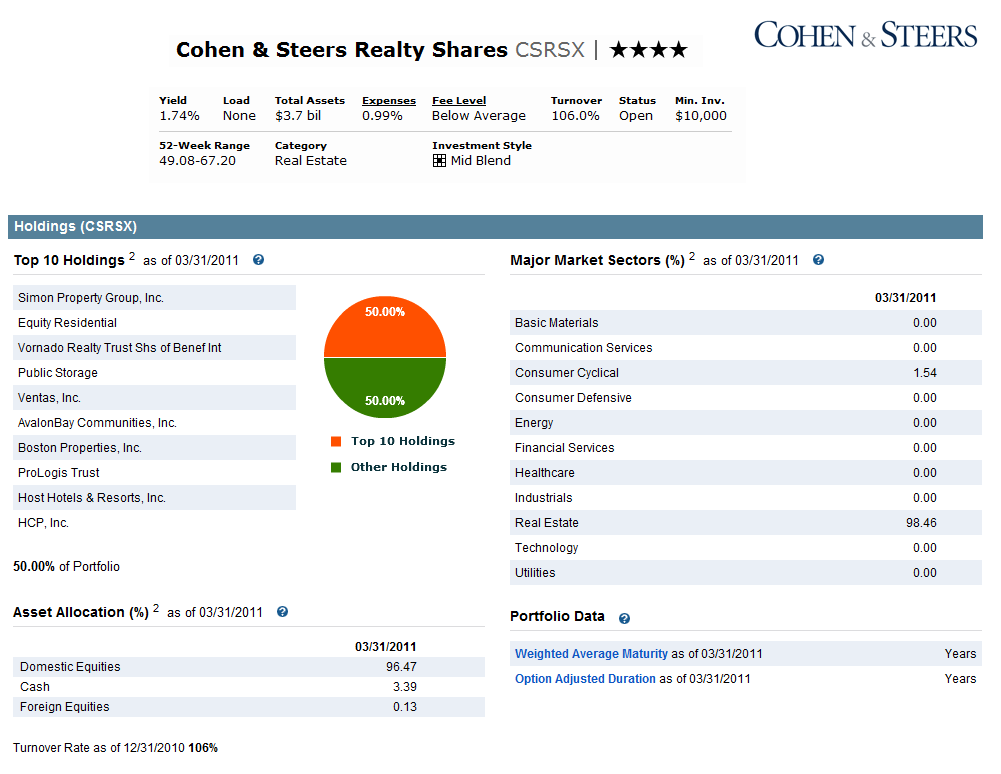Open help for Top 10 Holdings
Screen dimensions: 1001x774
(258, 260)
